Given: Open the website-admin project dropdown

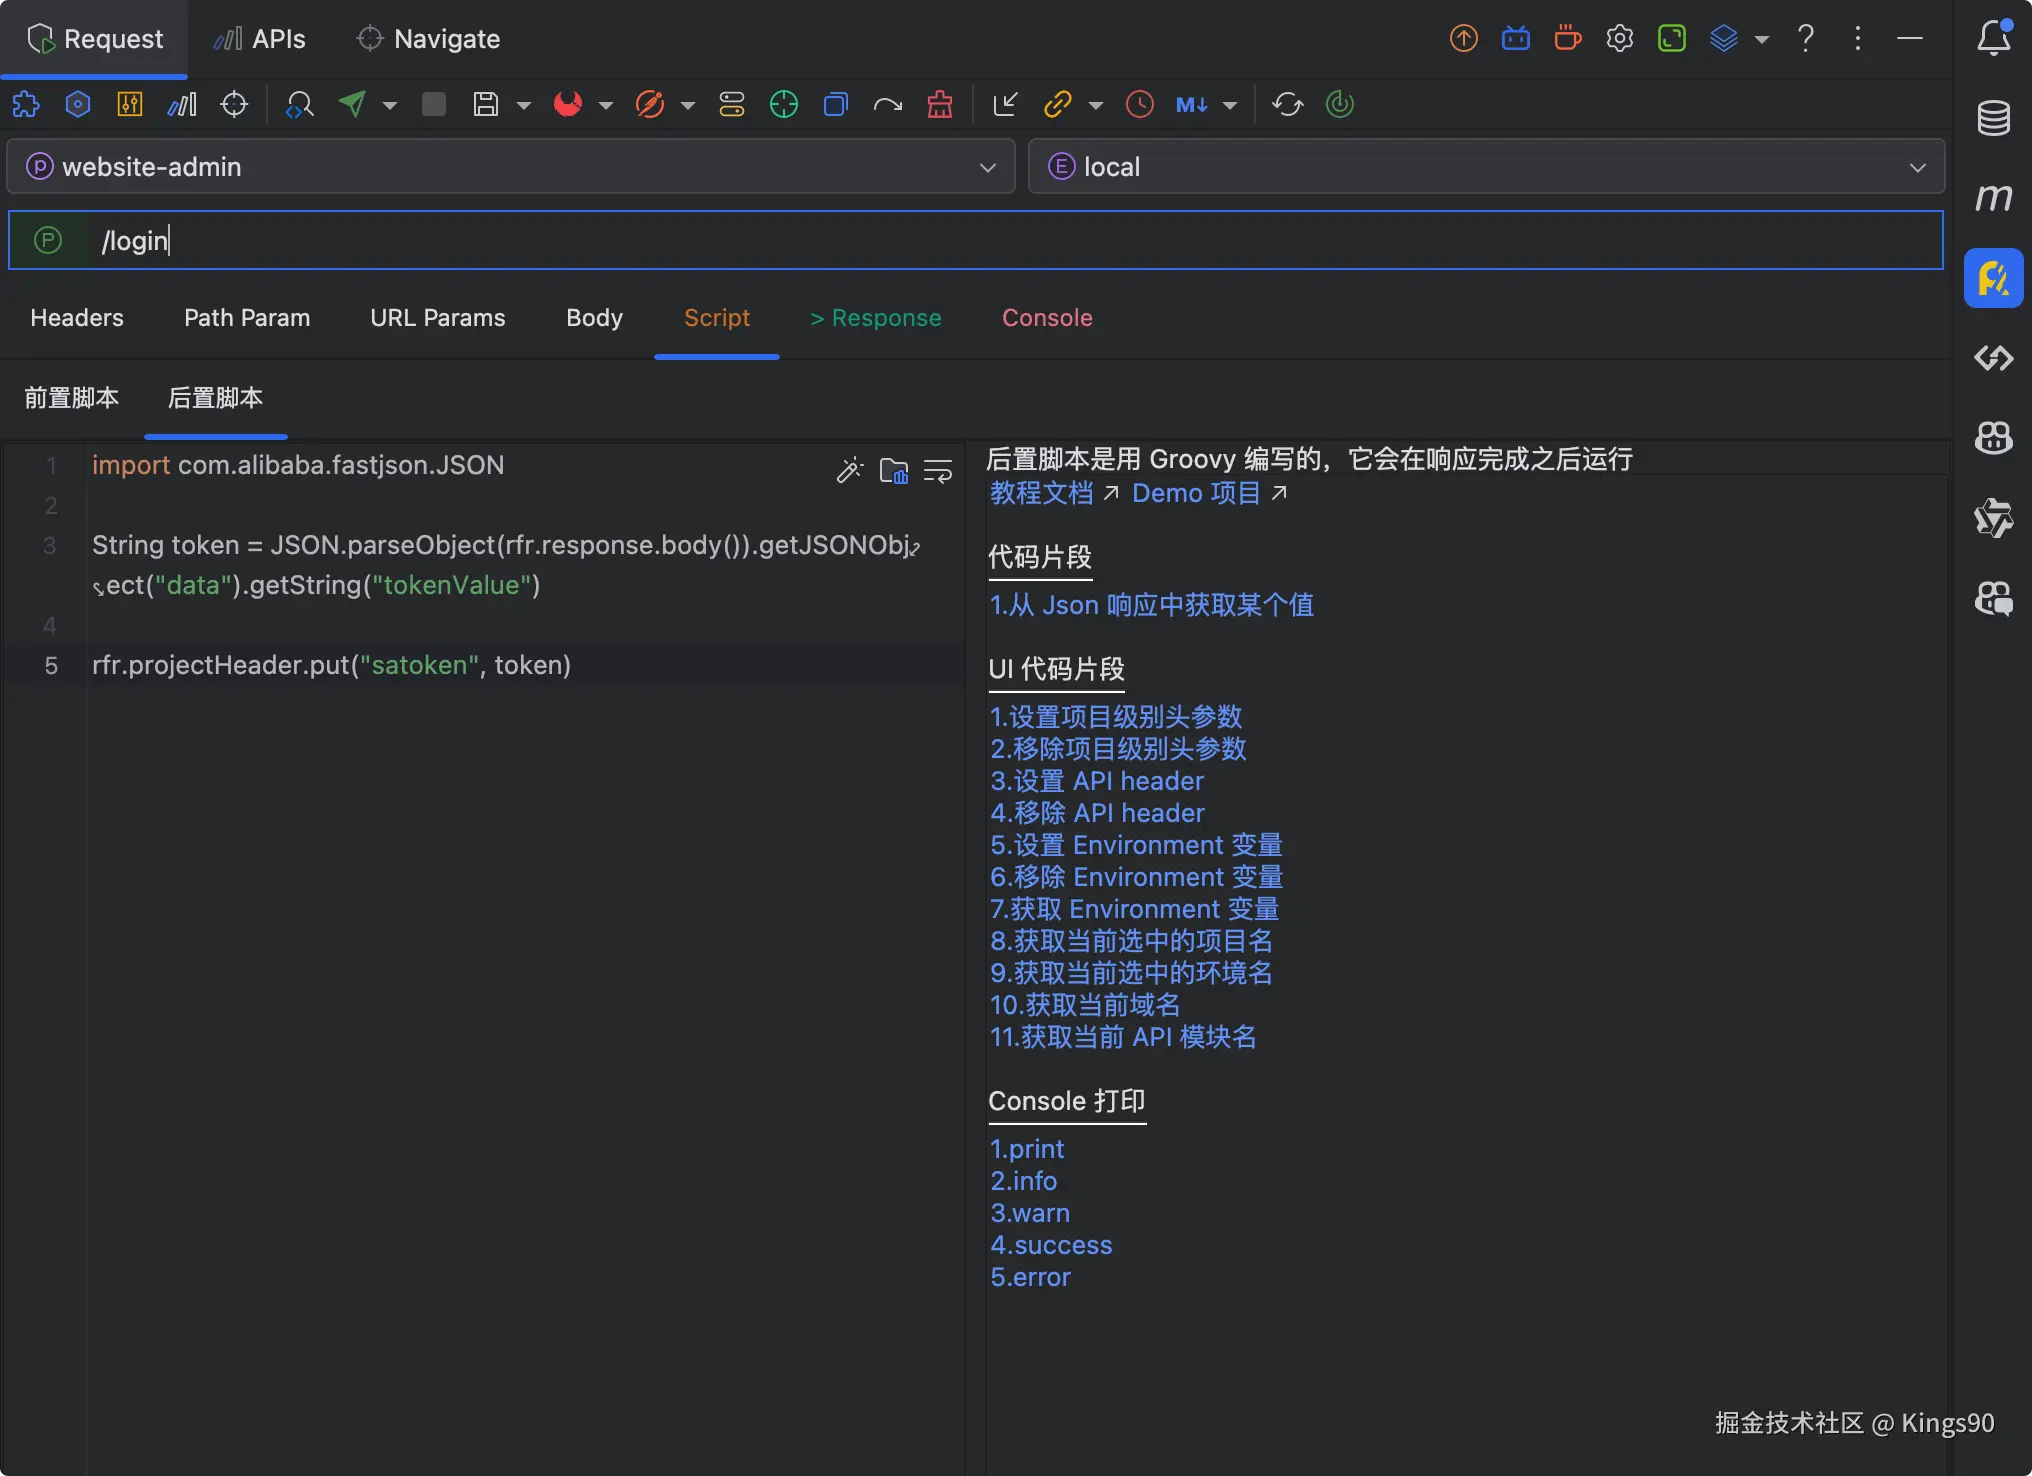Looking at the screenshot, I should (510, 166).
